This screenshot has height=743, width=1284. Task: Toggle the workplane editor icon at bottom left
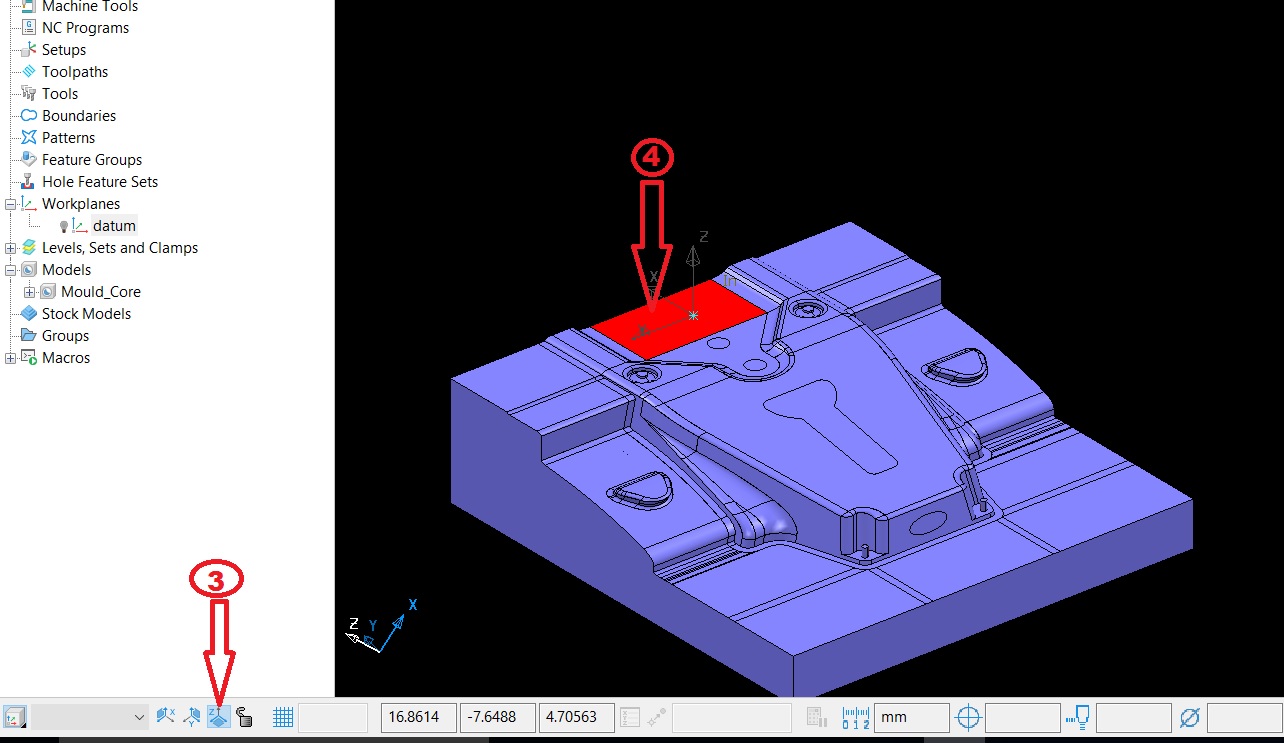click(14, 717)
